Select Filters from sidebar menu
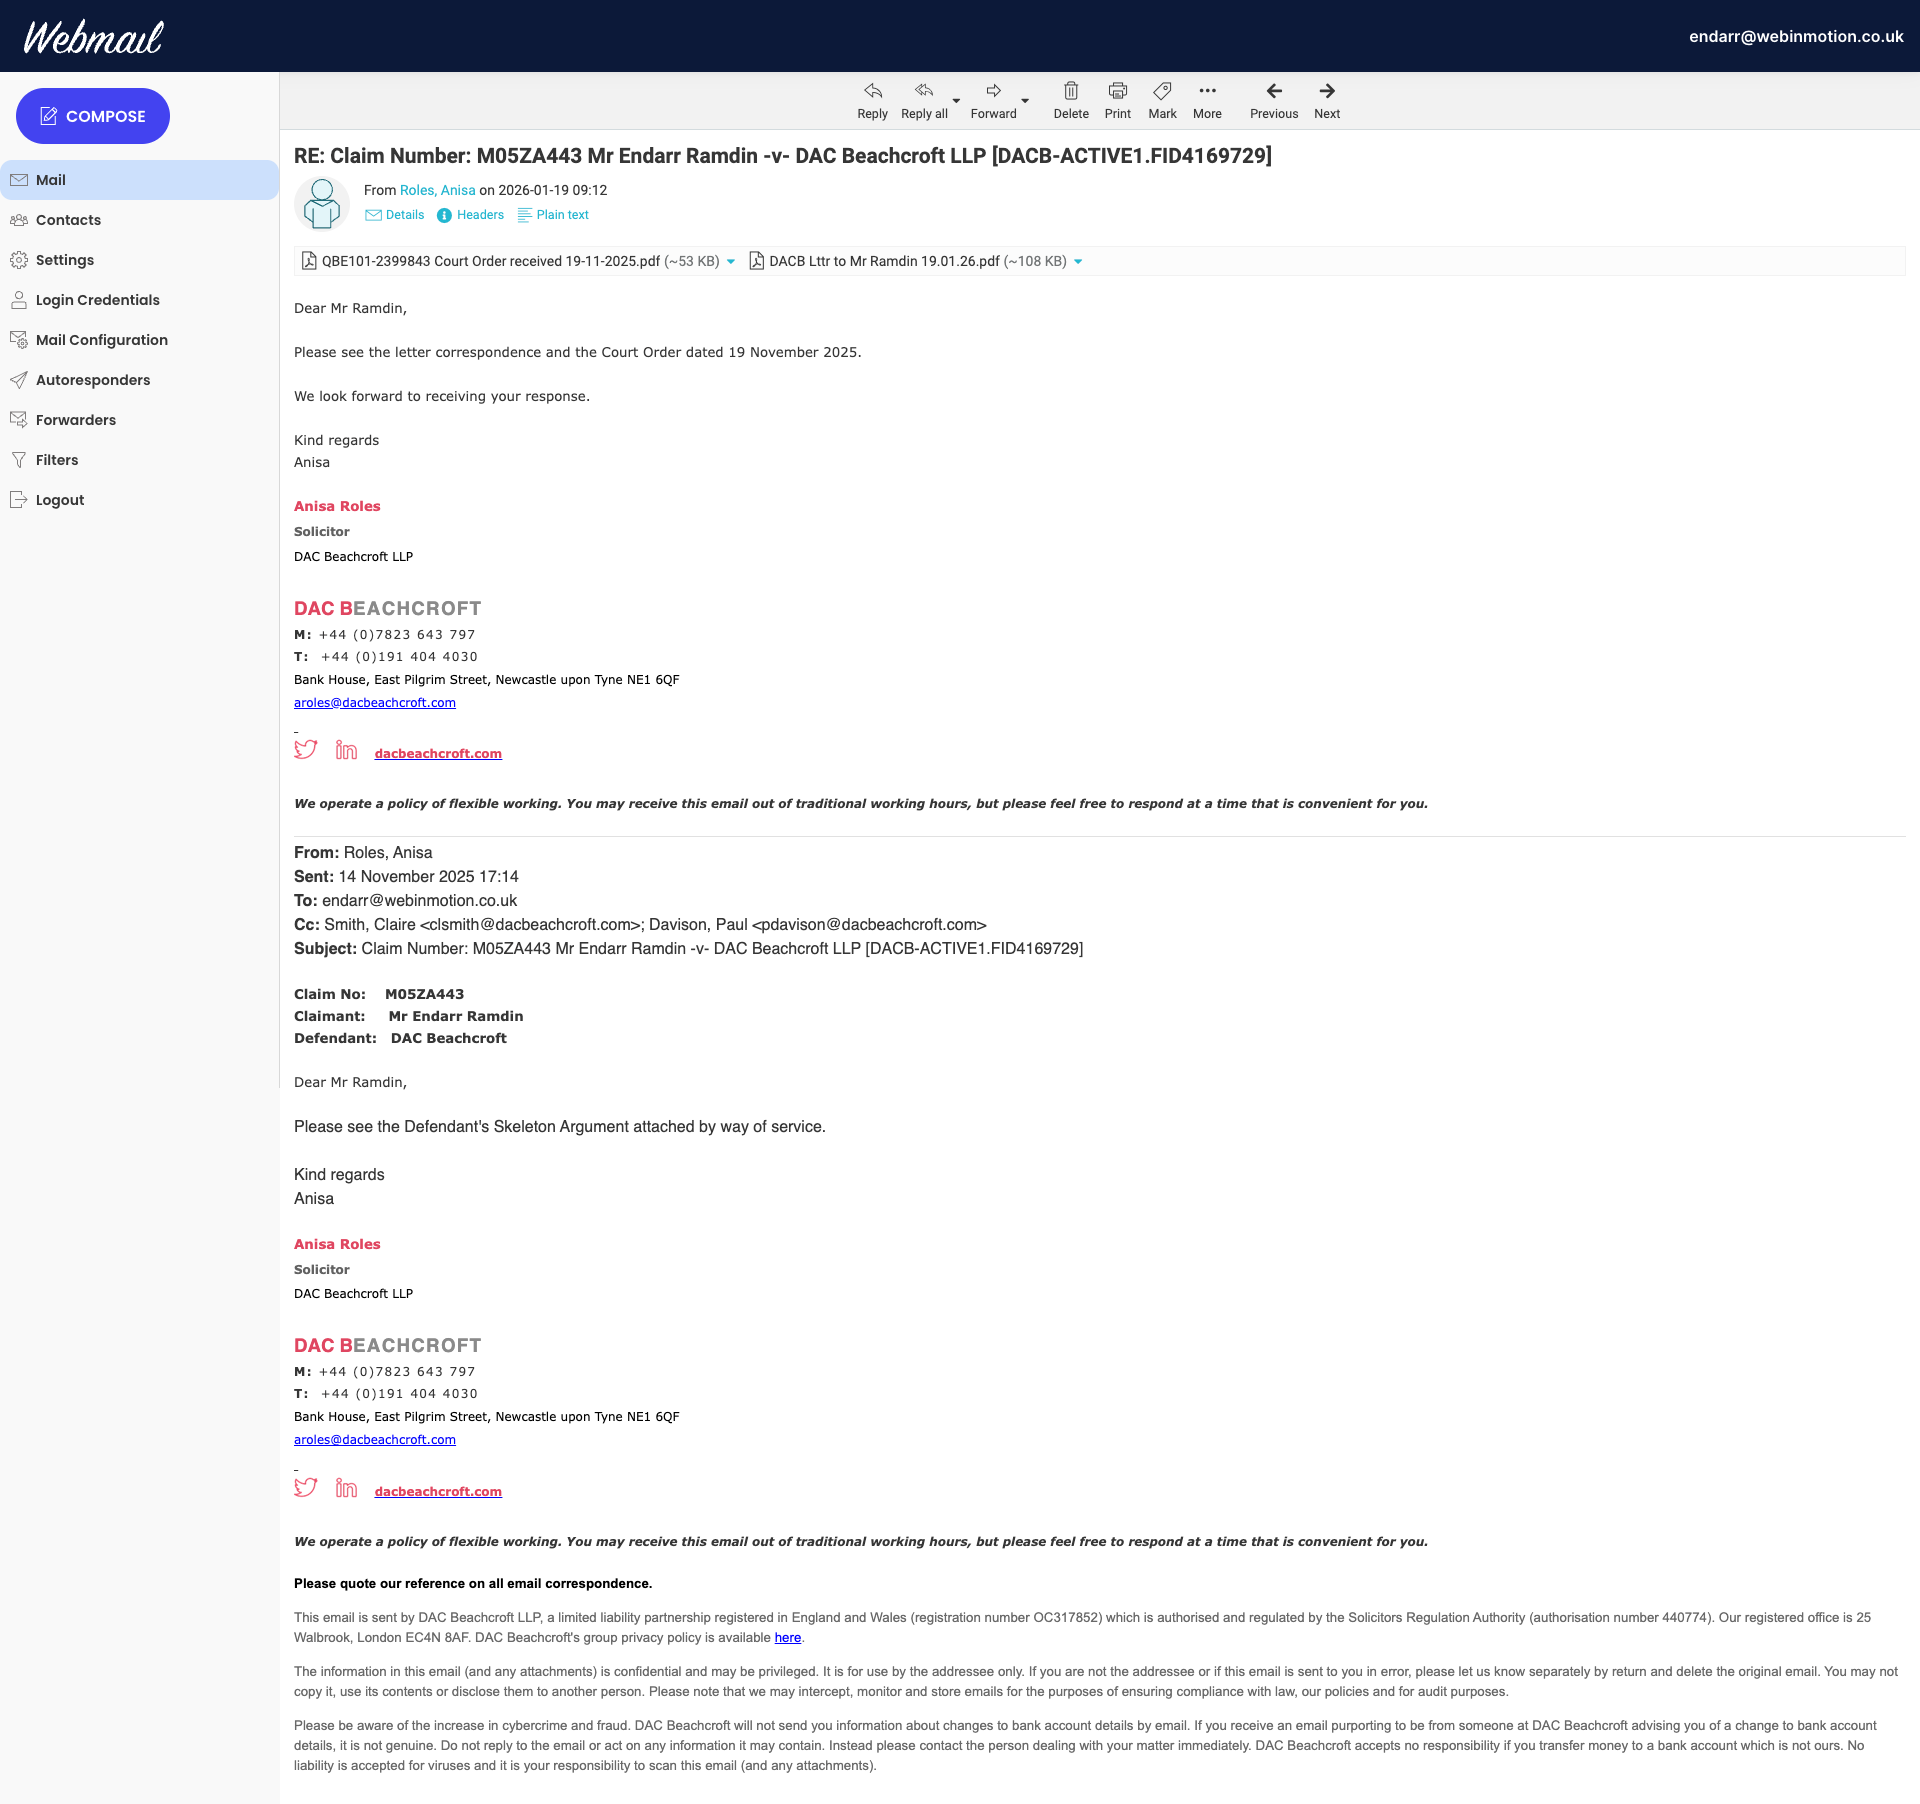Viewport: 1920px width, 1804px height. tap(57, 460)
